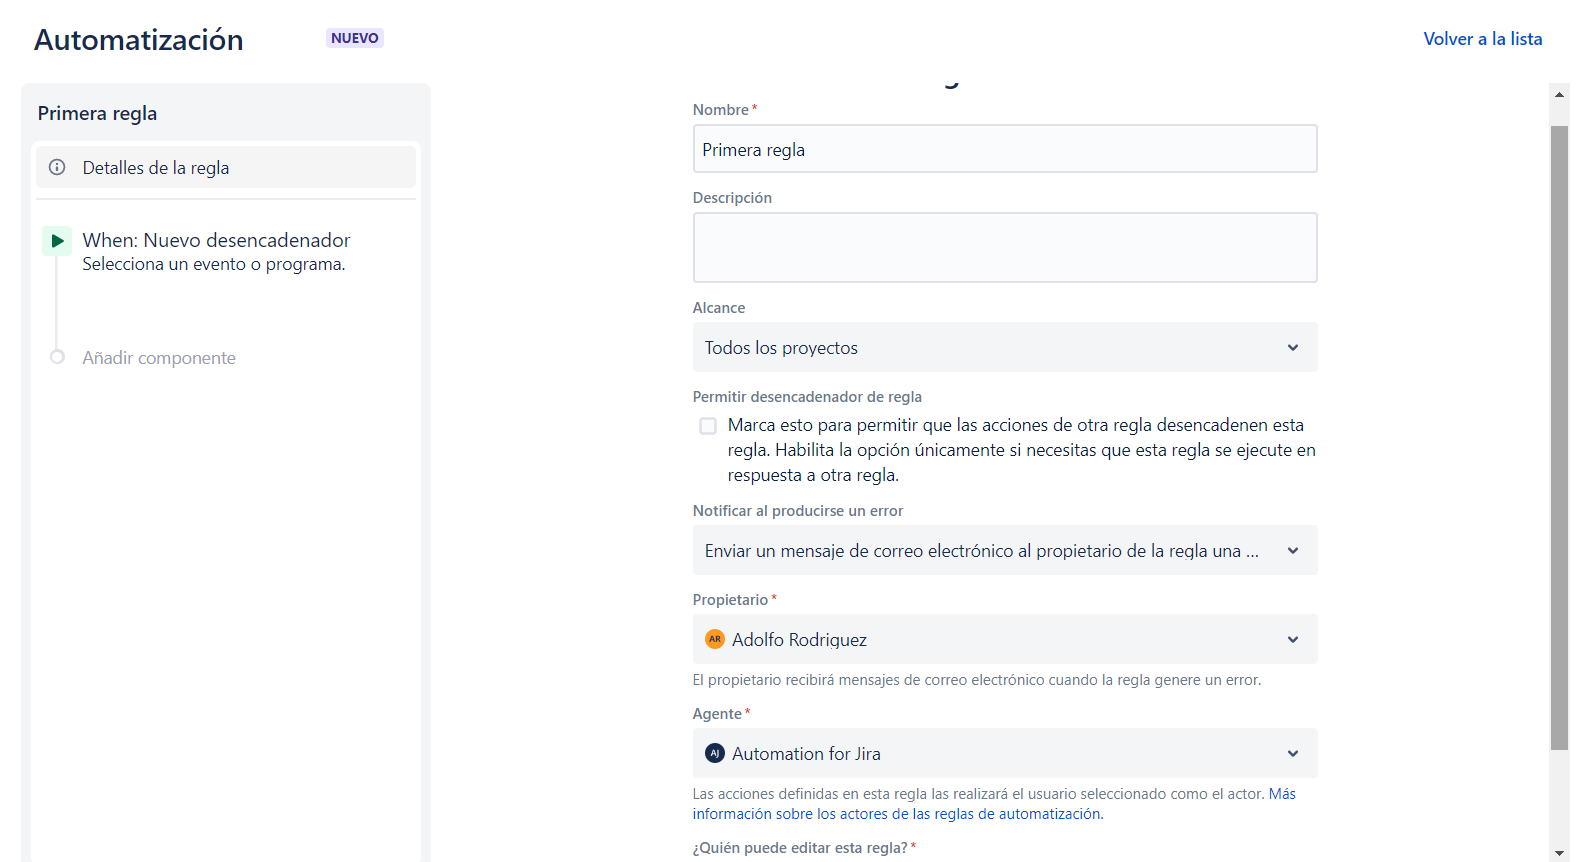This screenshot has height=862, width=1582.
Task: Click Adolfo Rodriguez orange avatar icon
Action: [x=714, y=639]
